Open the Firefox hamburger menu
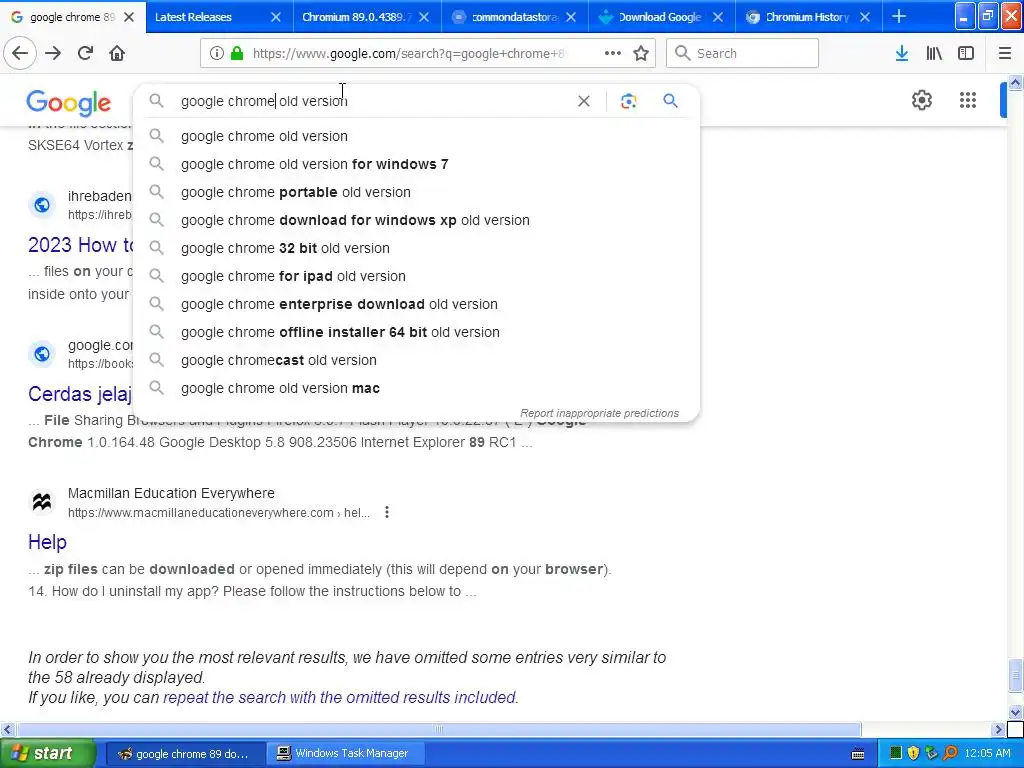Viewport: 1024px width, 768px height. (1005, 53)
